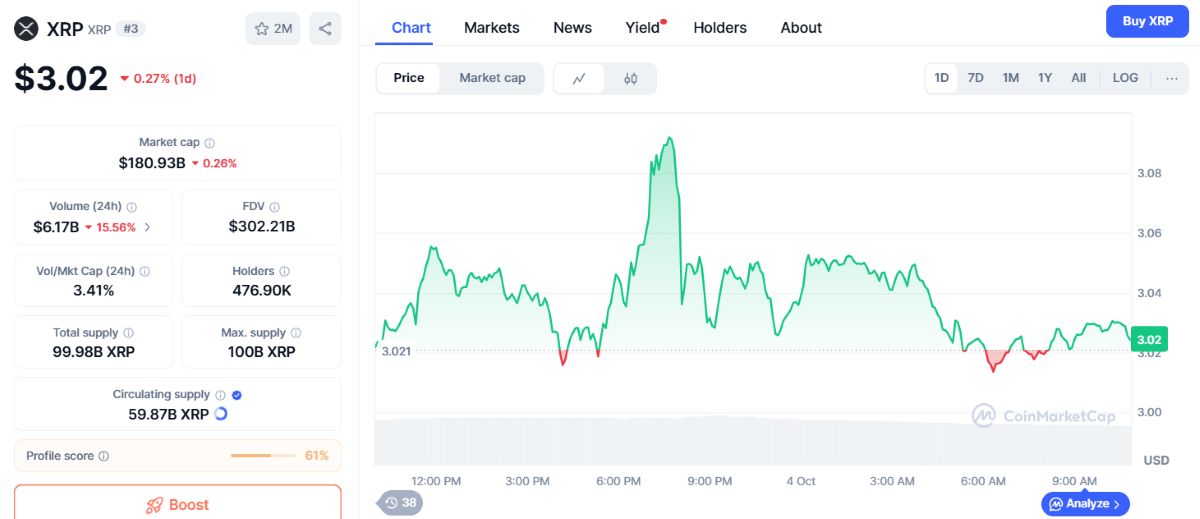Click the circulating supply progress ring icon
This screenshot has height=519, width=1200.
pos(221,414)
